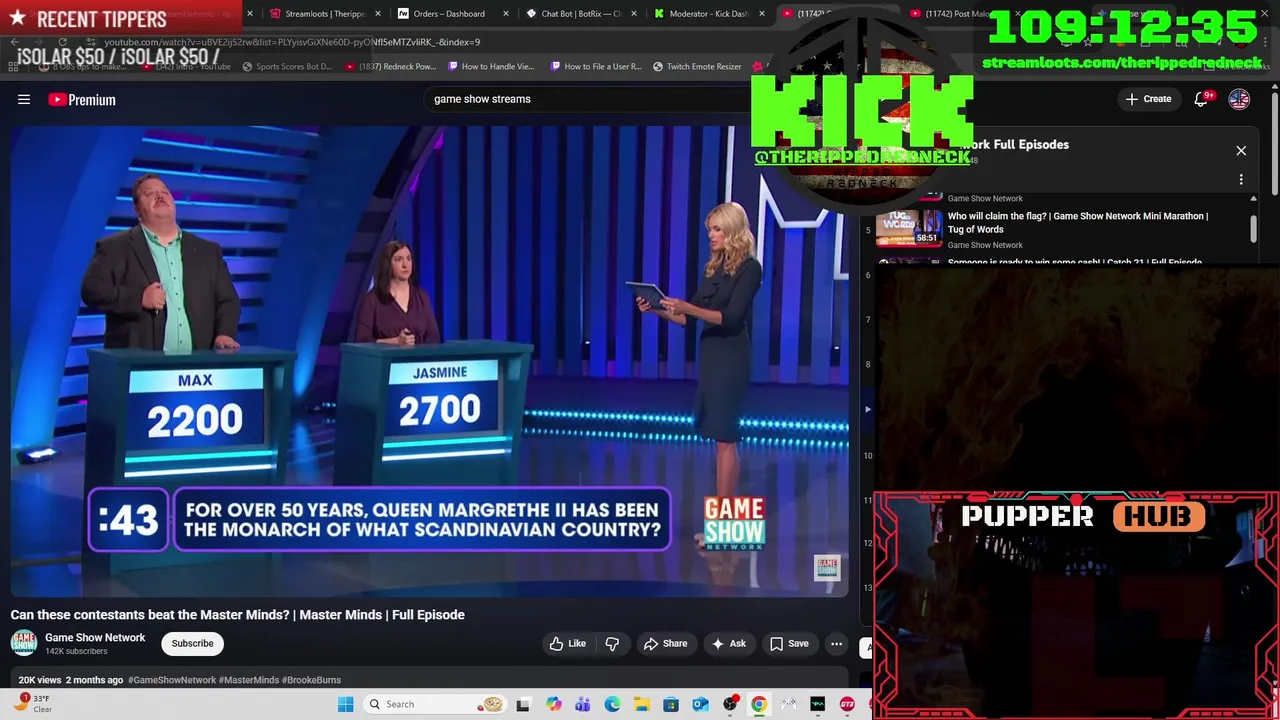Image resolution: width=1280 pixels, height=720 pixels.
Task: Open OBS Studio from the taskbar
Action: coord(730,704)
